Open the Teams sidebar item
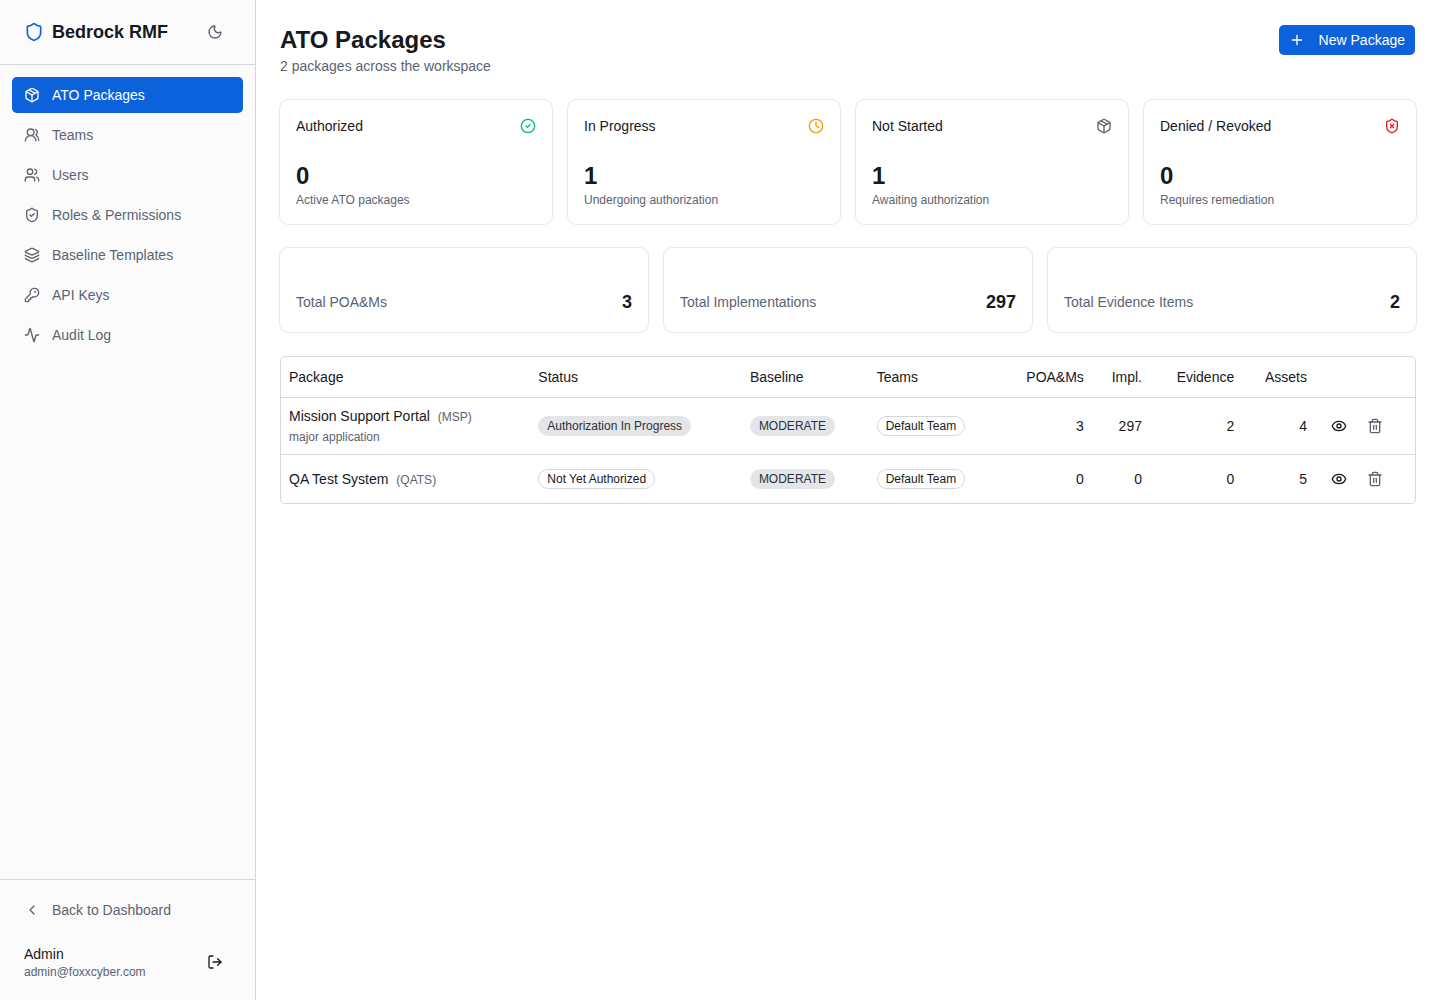This screenshot has width=1440, height=1000. pyautogui.click(x=127, y=135)
